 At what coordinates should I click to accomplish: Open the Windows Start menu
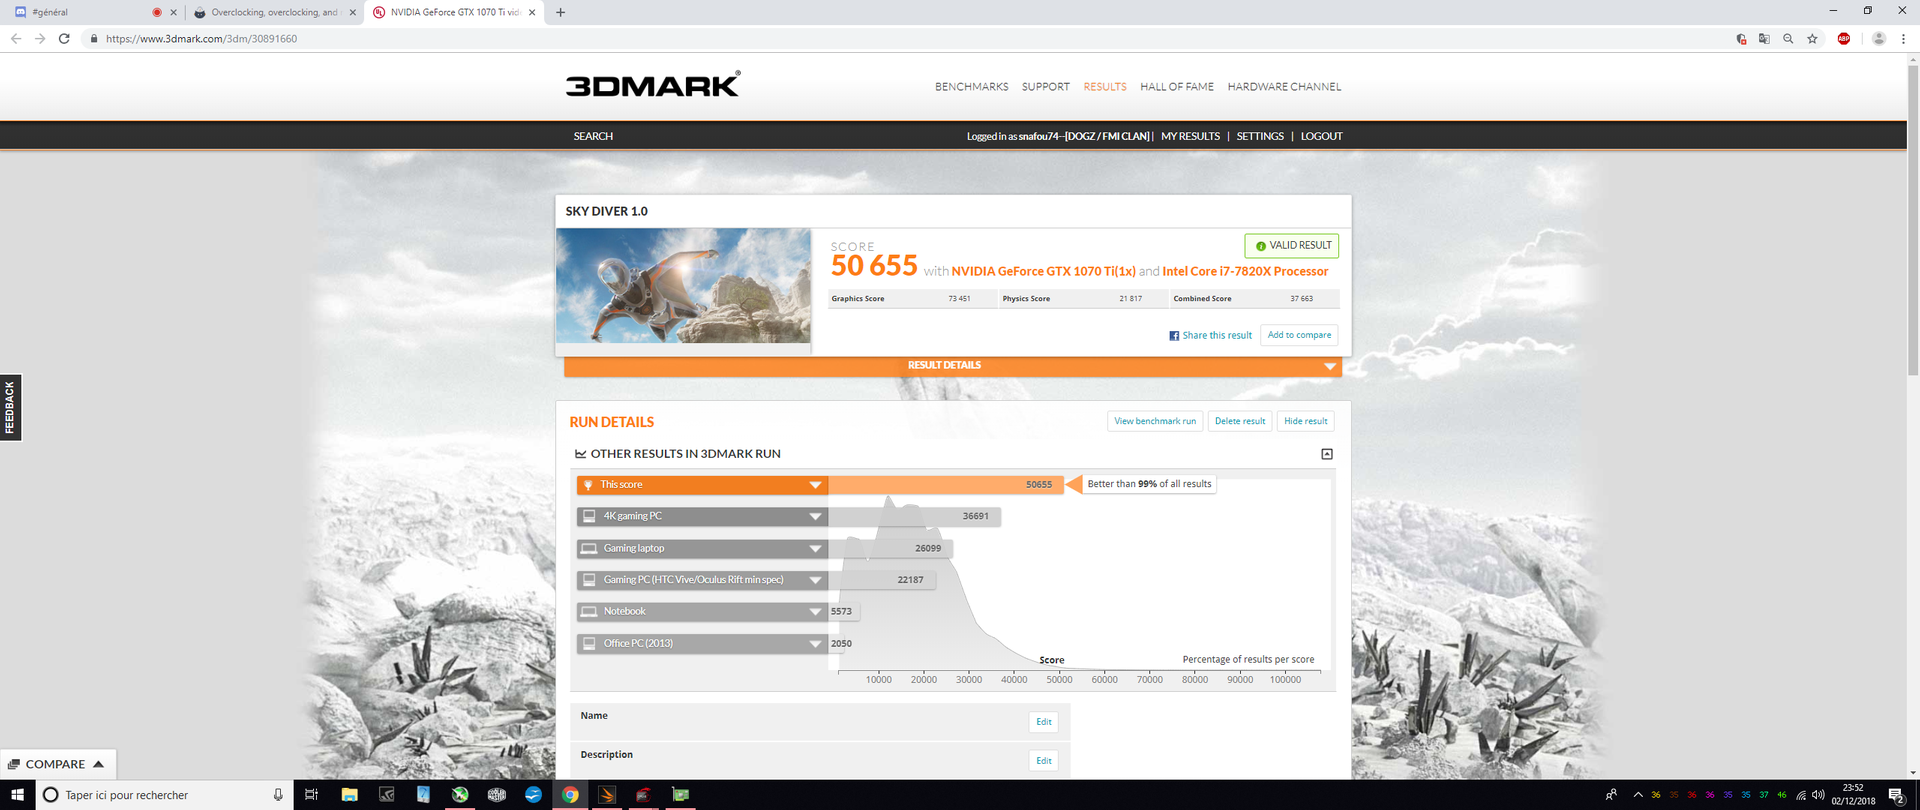click(x=17, y=795)
